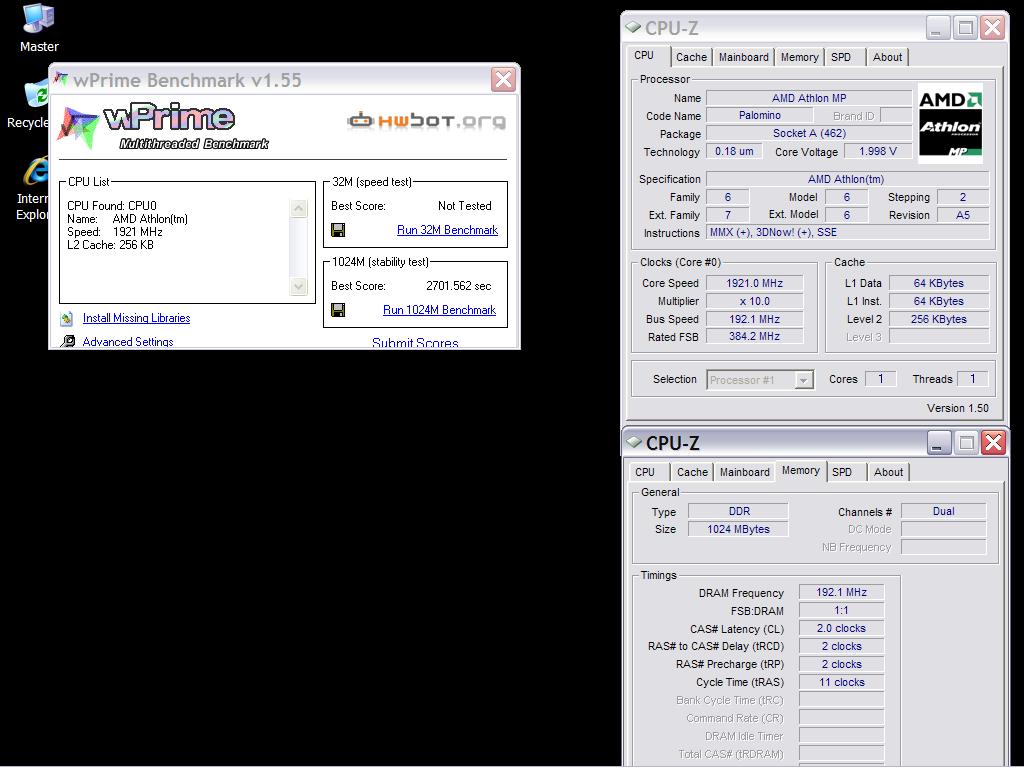Click the hwbot.org logo
This screenshot has width=1024, height=768.
(x=426, y=121)
